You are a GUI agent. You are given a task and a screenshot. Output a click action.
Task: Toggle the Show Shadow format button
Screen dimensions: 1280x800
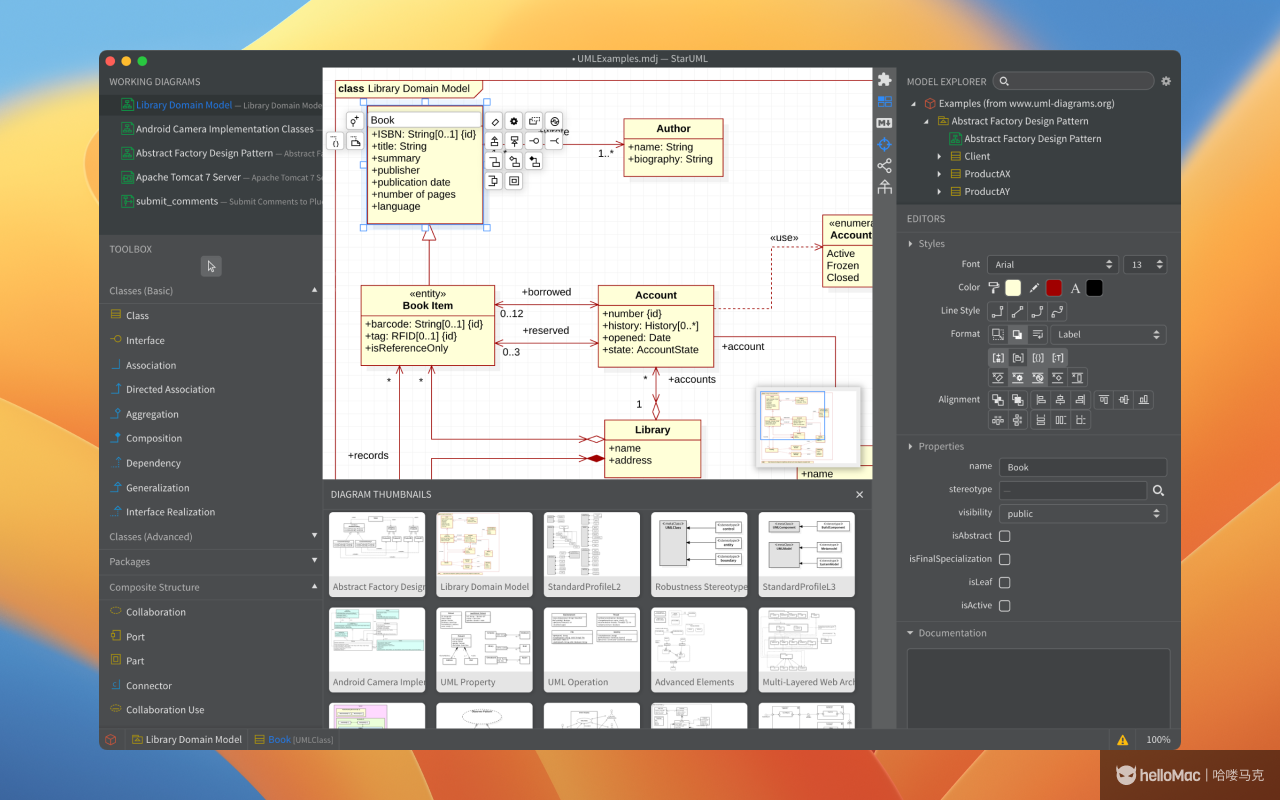point(1017,334)
